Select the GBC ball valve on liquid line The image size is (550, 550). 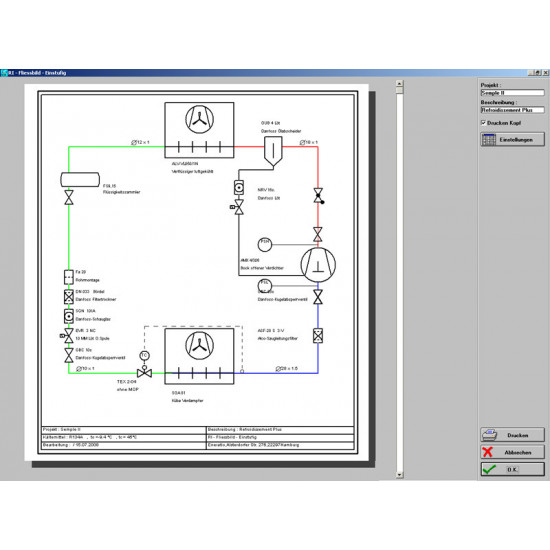[x=69, y=355]
